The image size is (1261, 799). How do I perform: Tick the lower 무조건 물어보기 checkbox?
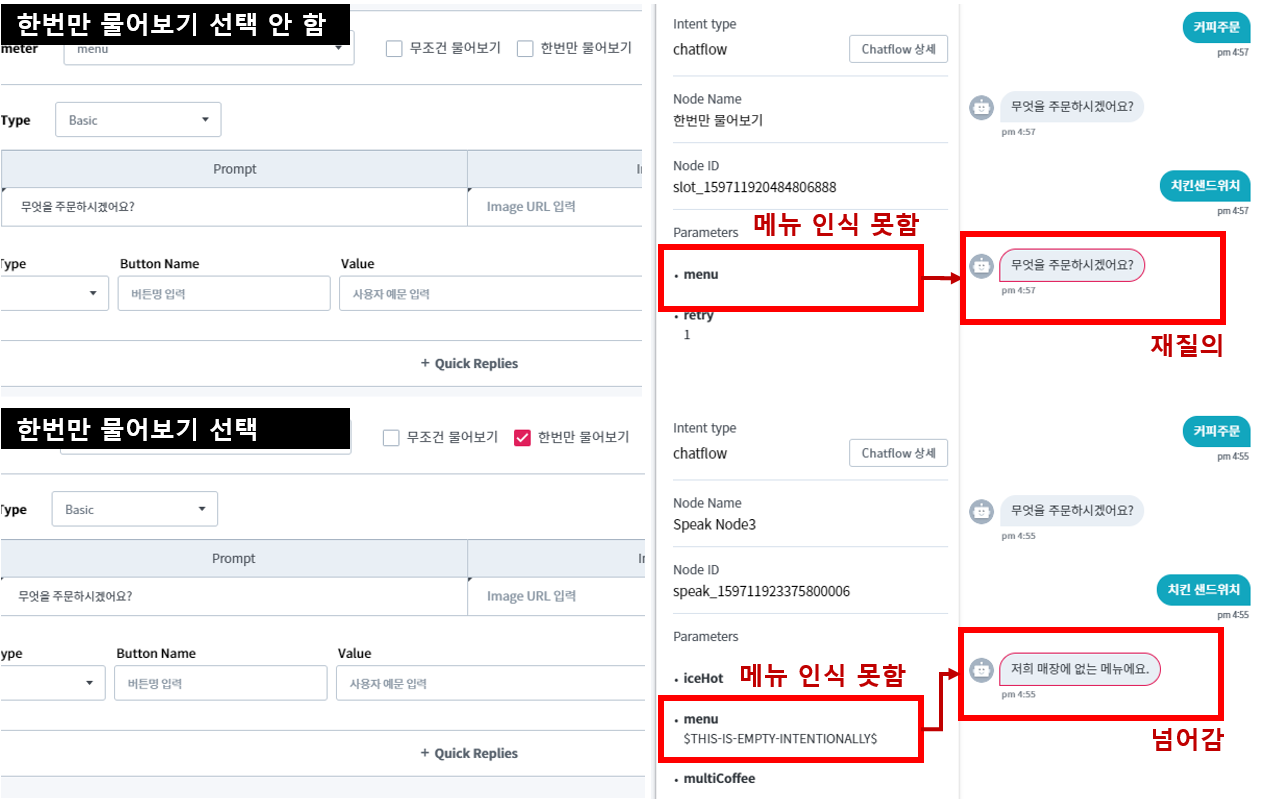pos(391,437)
